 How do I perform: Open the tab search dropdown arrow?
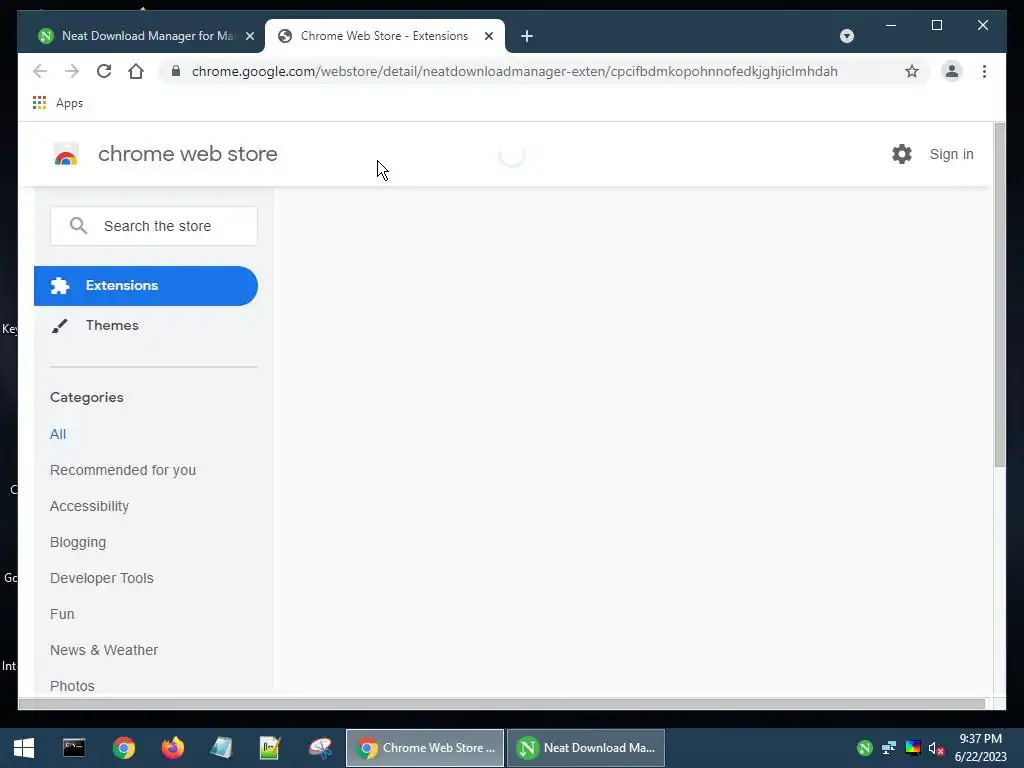point(846,36)
